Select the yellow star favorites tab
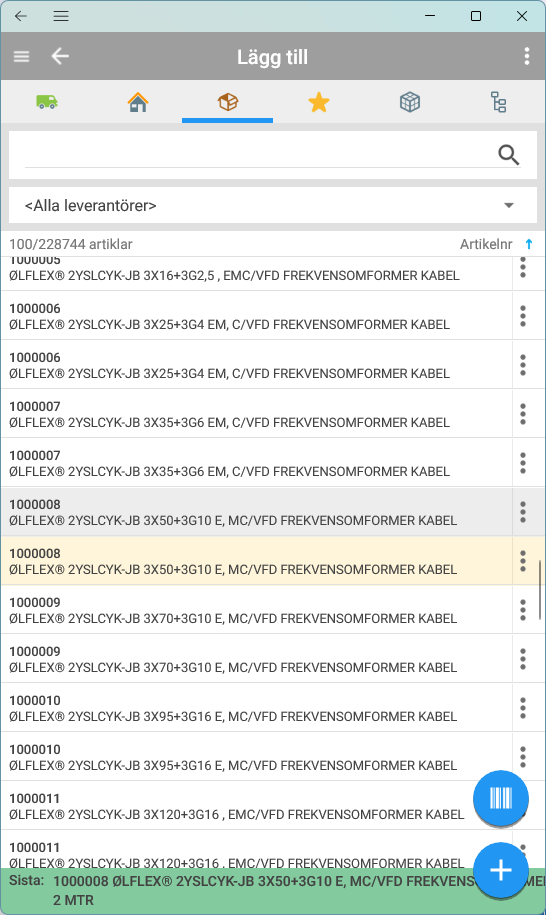This screenshot has width=546, height=915. [x=318, y=102]
